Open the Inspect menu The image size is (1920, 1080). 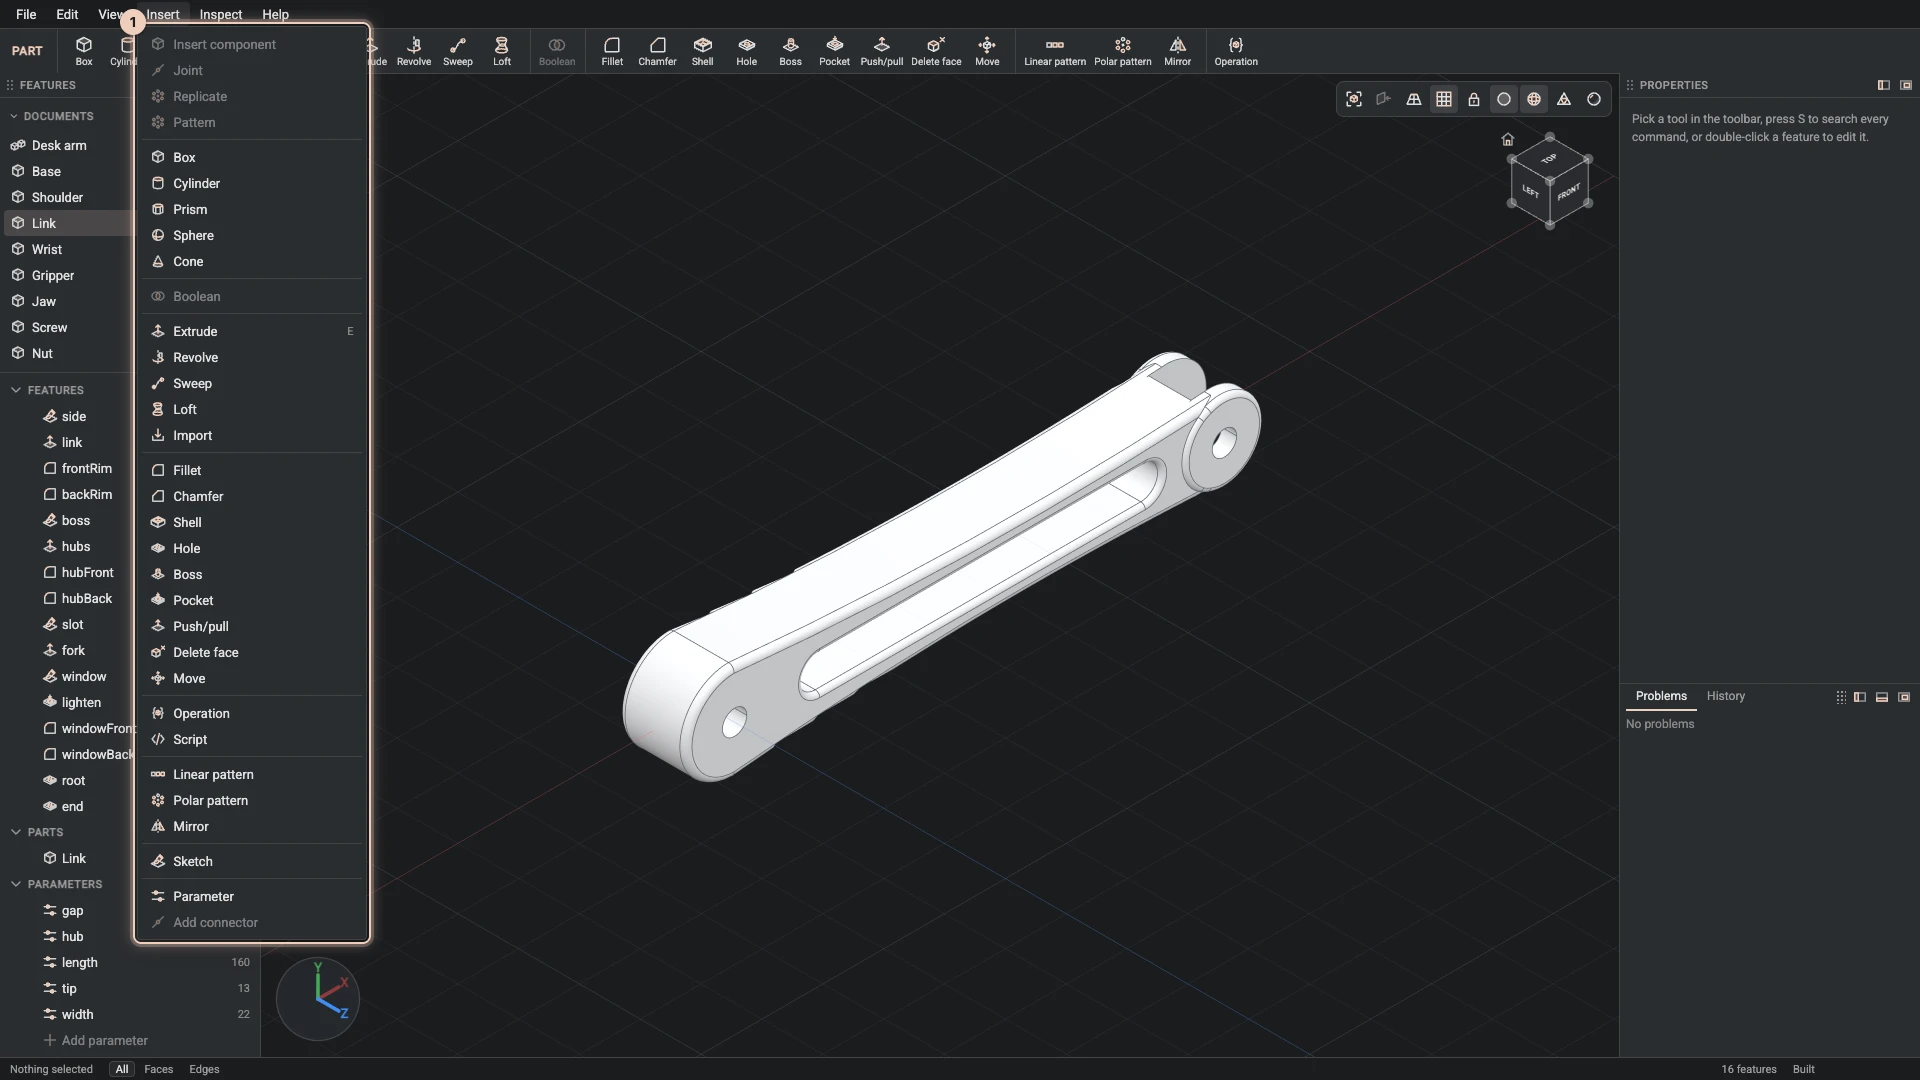point(220,14)
